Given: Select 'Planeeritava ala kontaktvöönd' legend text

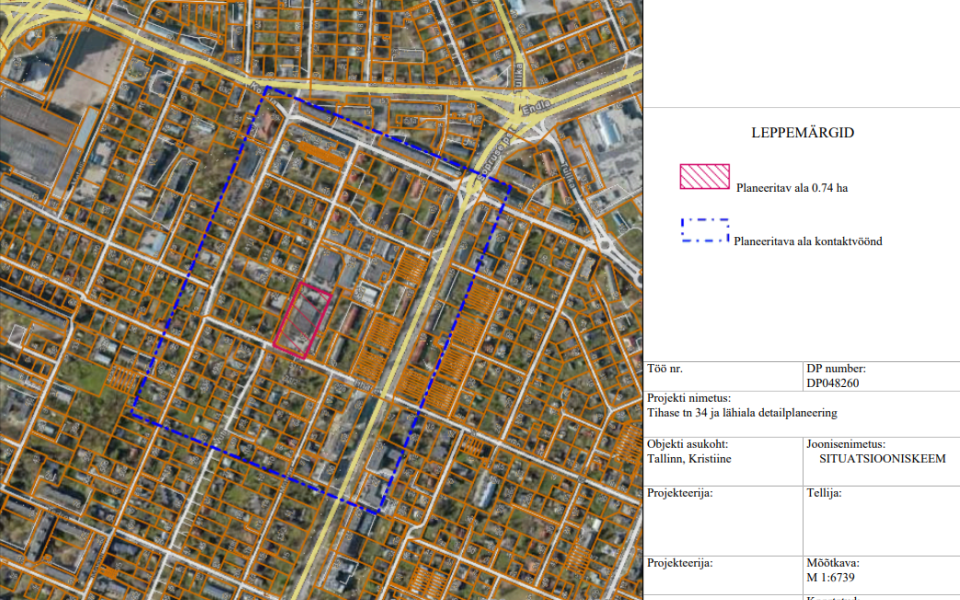Looking at the screenshot, I should pos(808,241).
